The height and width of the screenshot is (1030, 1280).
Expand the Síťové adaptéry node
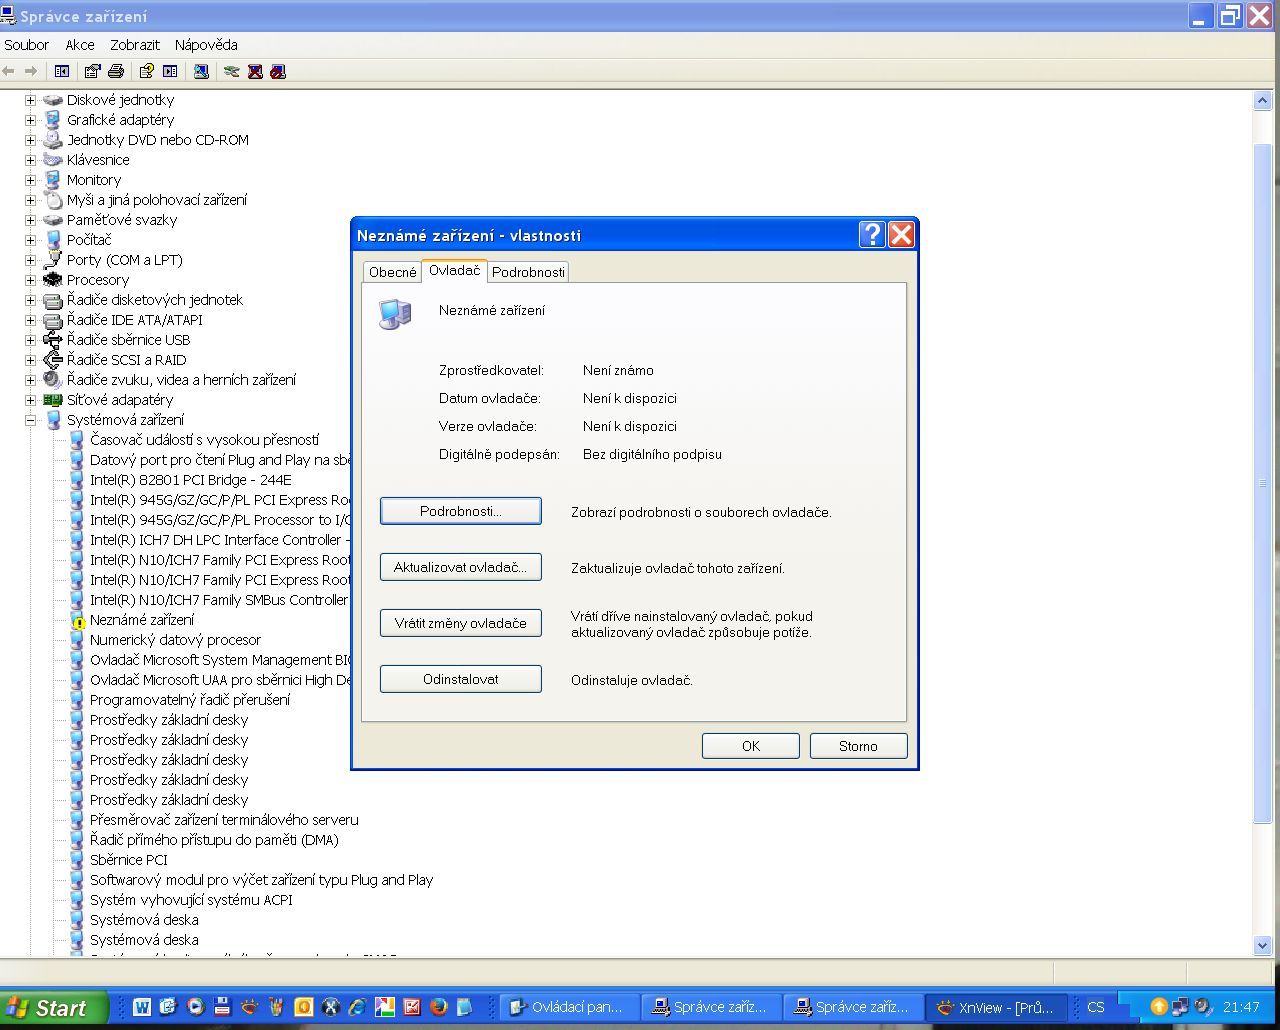[x=30, y=400]
